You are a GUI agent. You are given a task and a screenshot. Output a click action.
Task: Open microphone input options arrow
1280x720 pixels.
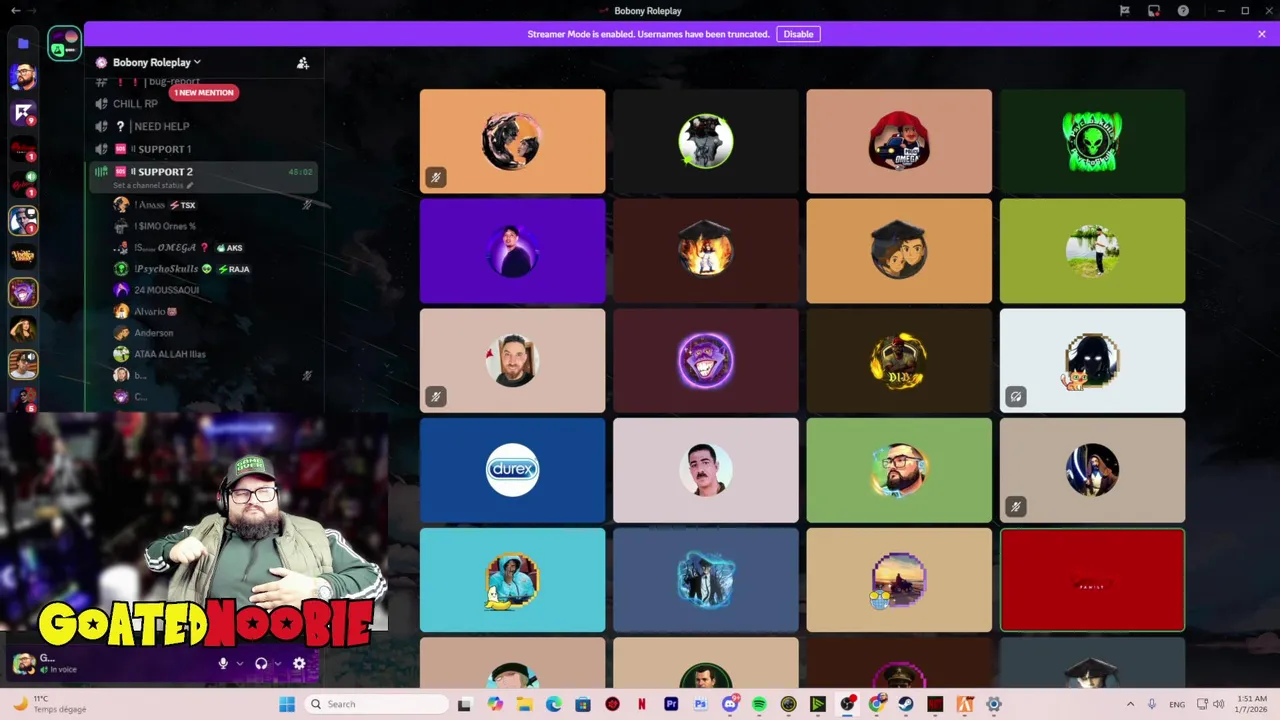[240, 663]
